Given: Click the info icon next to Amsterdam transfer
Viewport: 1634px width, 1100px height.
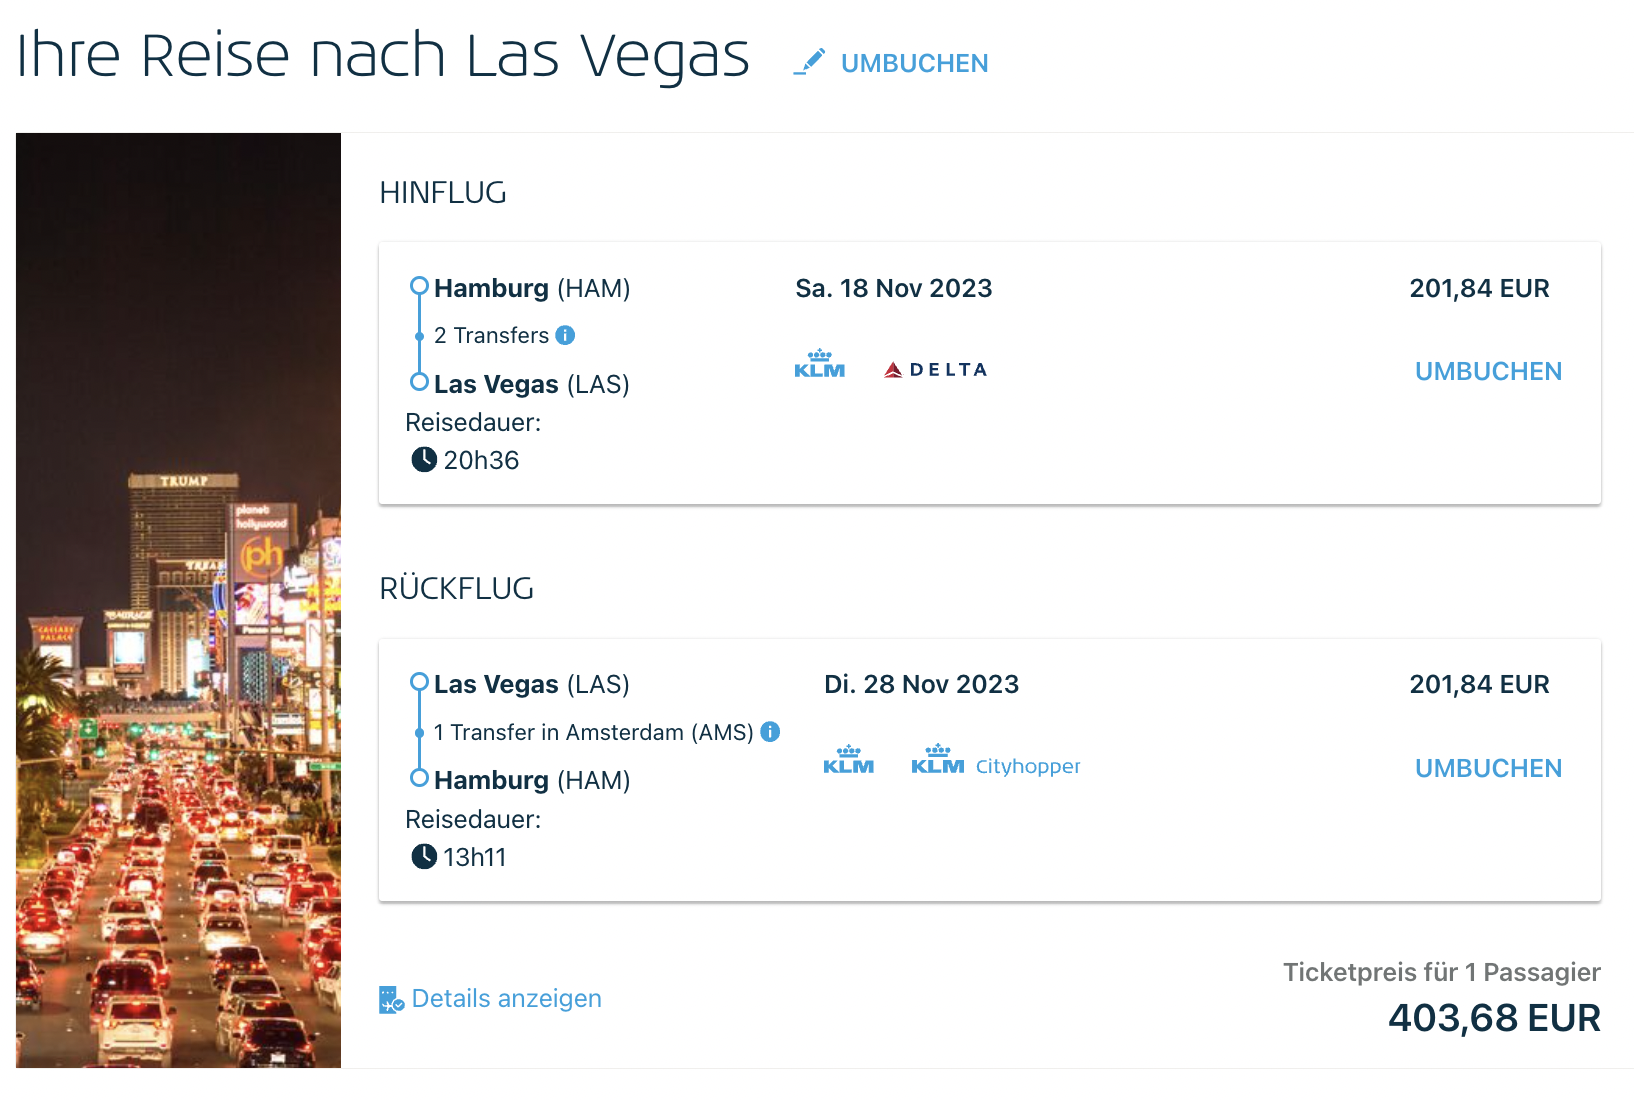Looking at the screenshot, I should pyautogui.click(x=770, y=732).
